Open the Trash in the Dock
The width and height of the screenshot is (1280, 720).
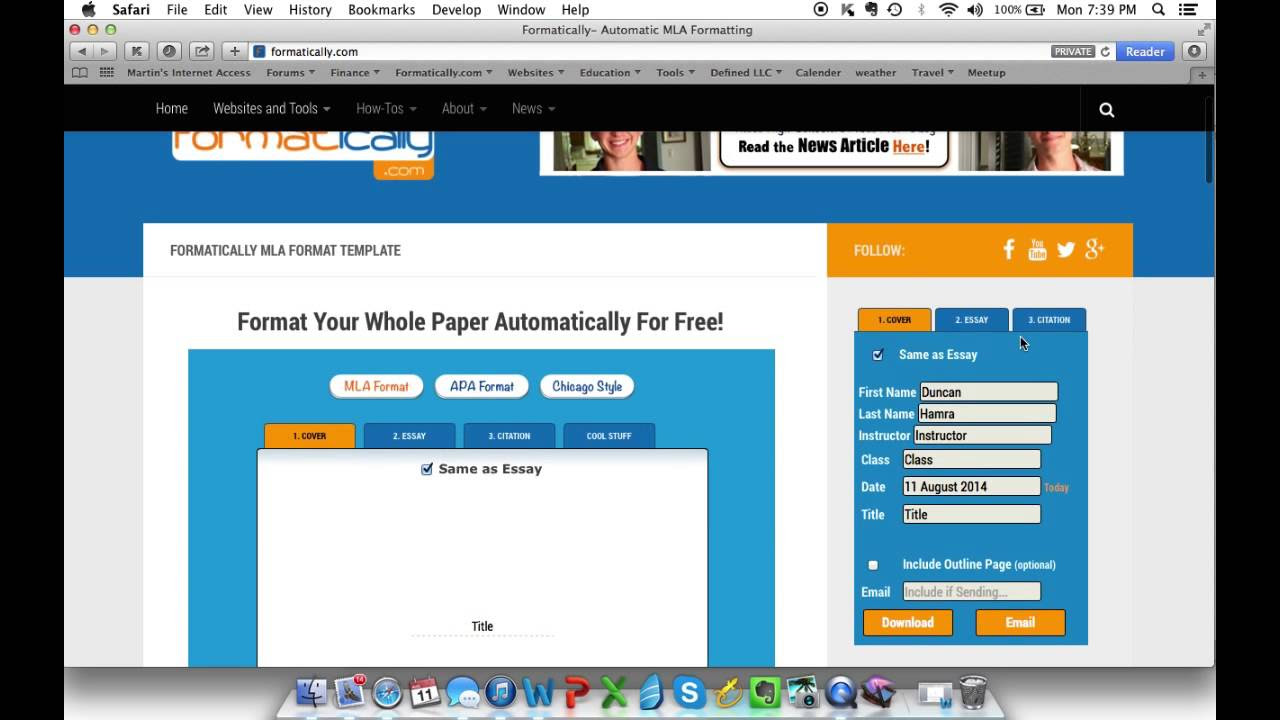[972, 692]
